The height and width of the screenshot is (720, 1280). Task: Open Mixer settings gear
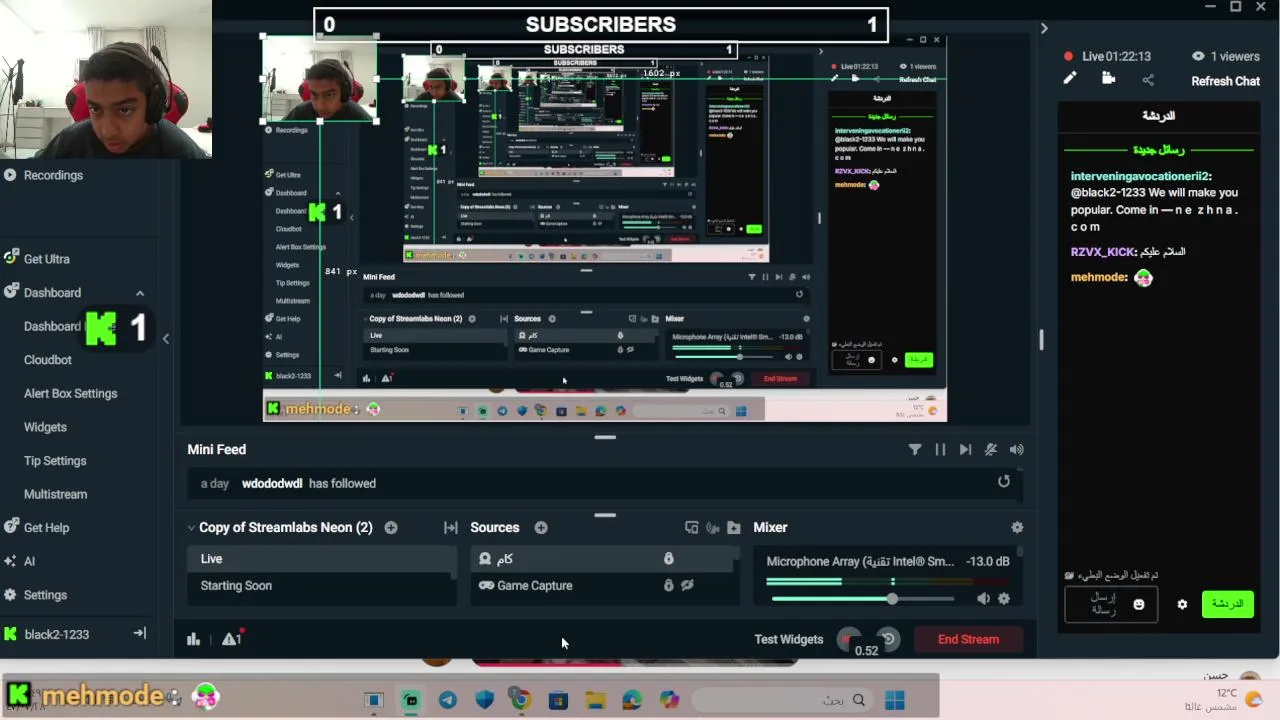coord(1017,528)
